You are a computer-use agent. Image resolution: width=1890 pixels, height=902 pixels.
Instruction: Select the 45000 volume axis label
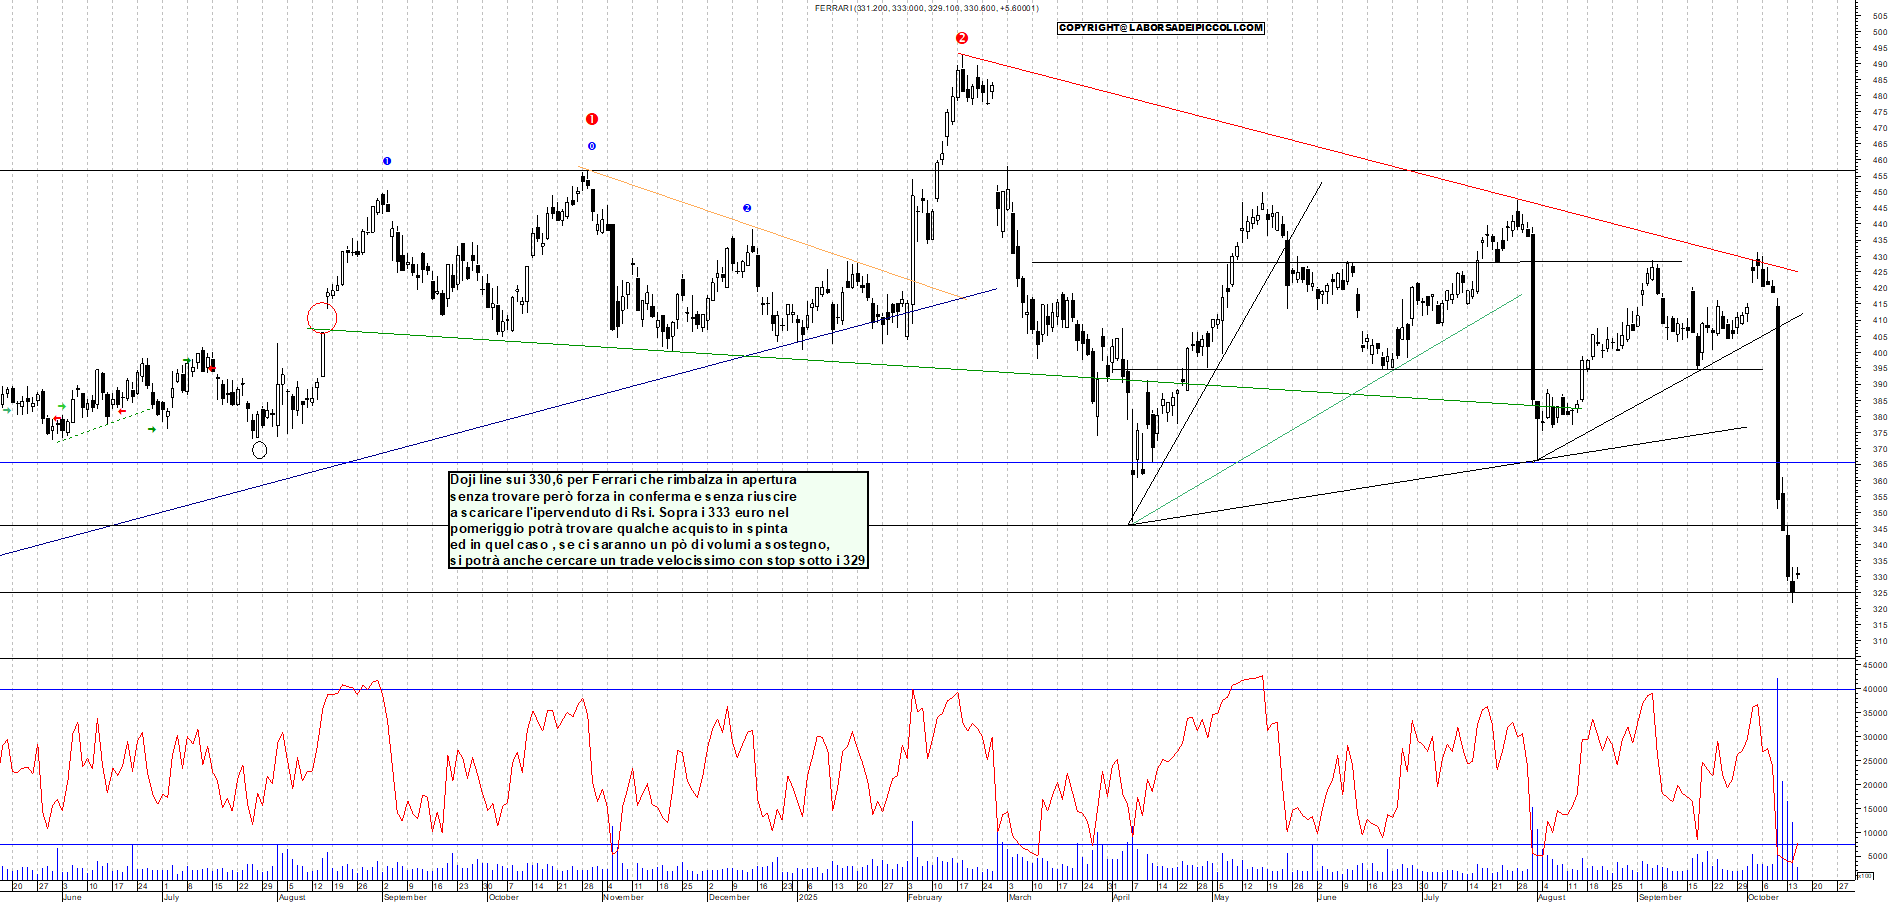pyautogui.click(x=1874, y=665)
